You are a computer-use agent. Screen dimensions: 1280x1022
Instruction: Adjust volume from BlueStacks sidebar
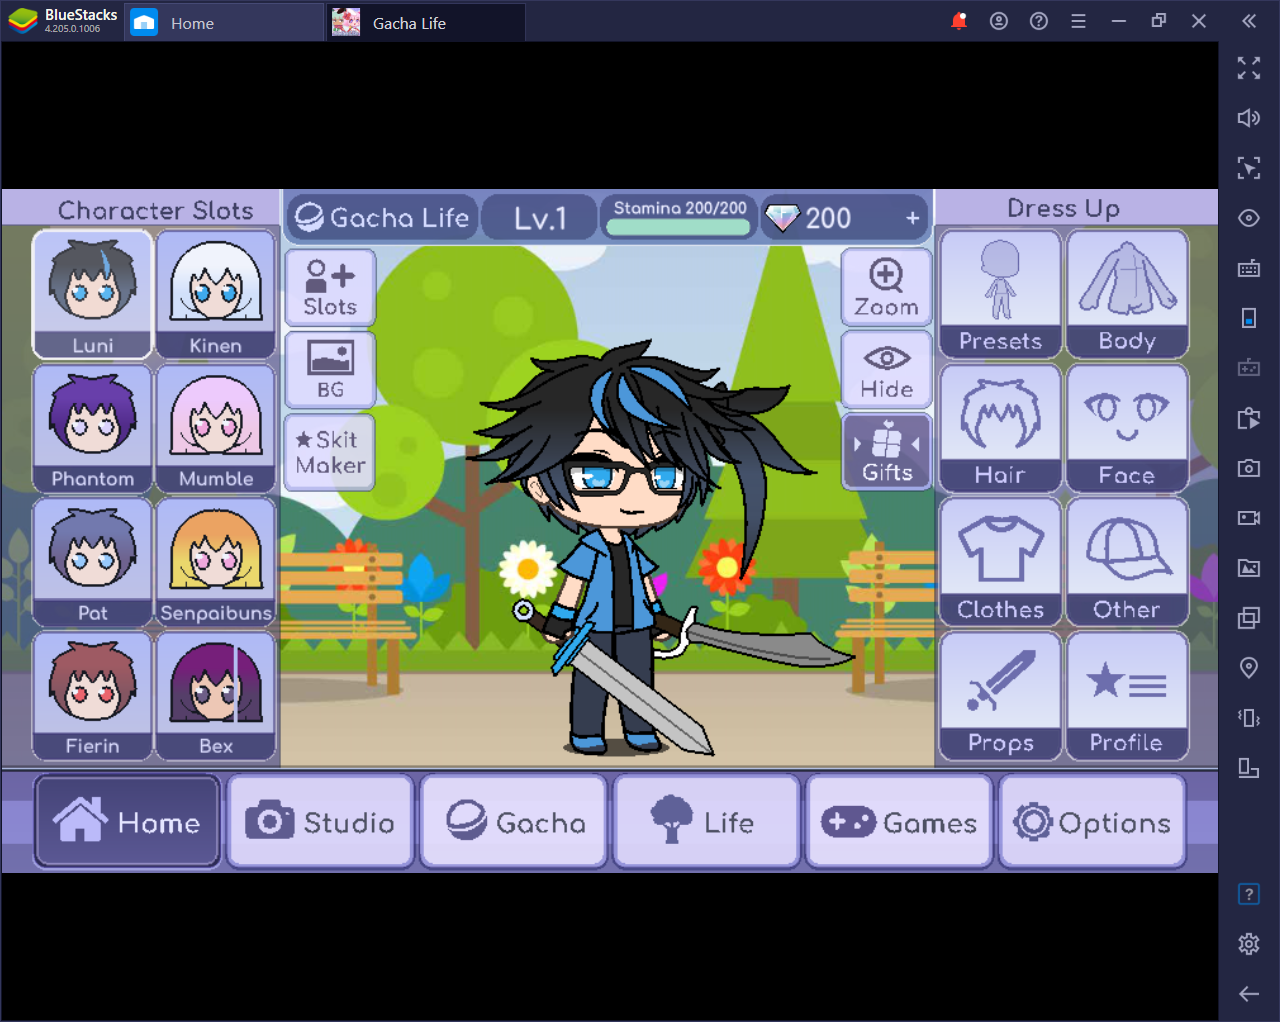pyautogui.click(x=1249, y=118)
